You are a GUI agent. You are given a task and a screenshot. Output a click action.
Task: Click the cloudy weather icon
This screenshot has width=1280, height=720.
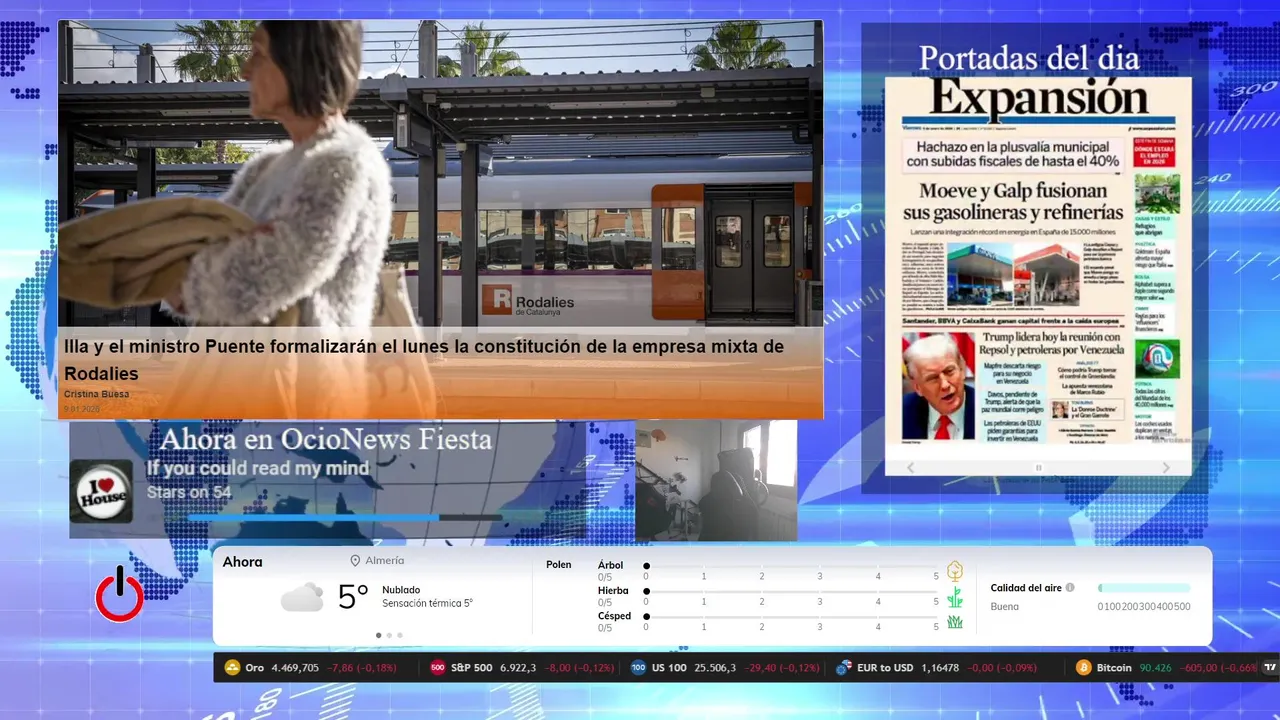pos(302,597)
